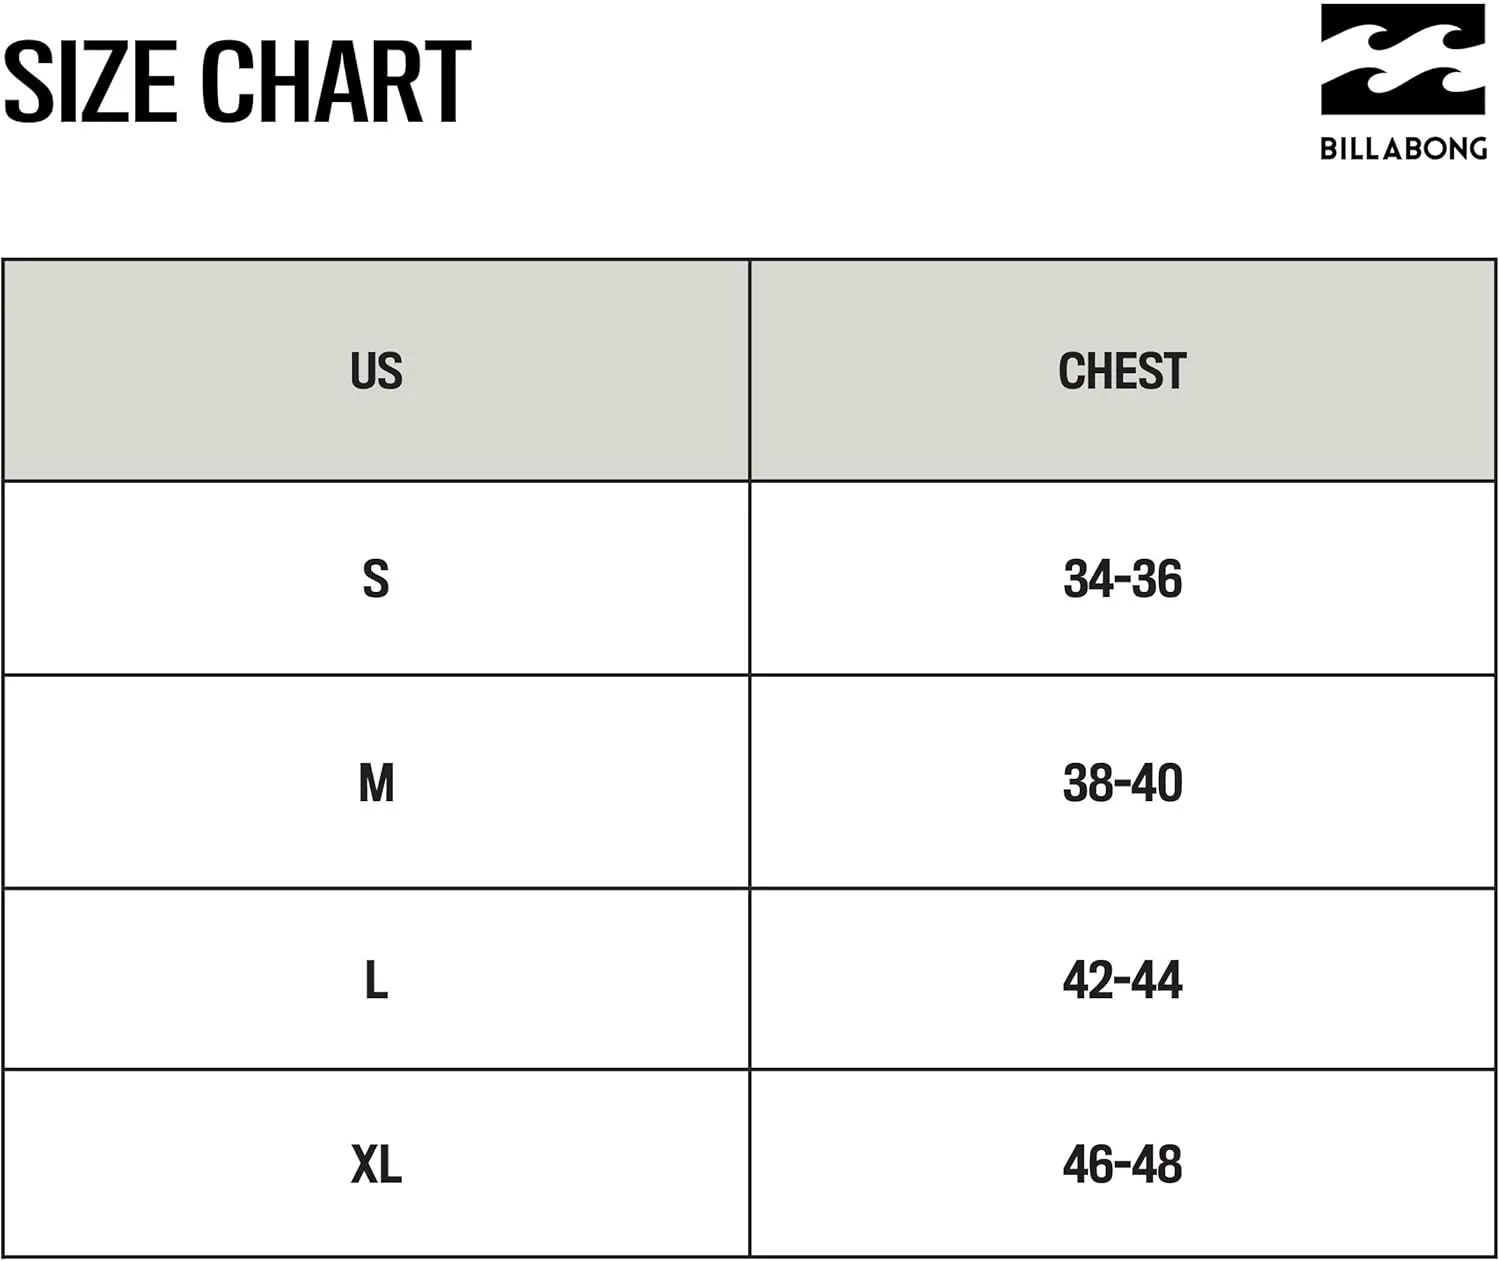Click the Billabong wave logo icon

click(1403, 59)
